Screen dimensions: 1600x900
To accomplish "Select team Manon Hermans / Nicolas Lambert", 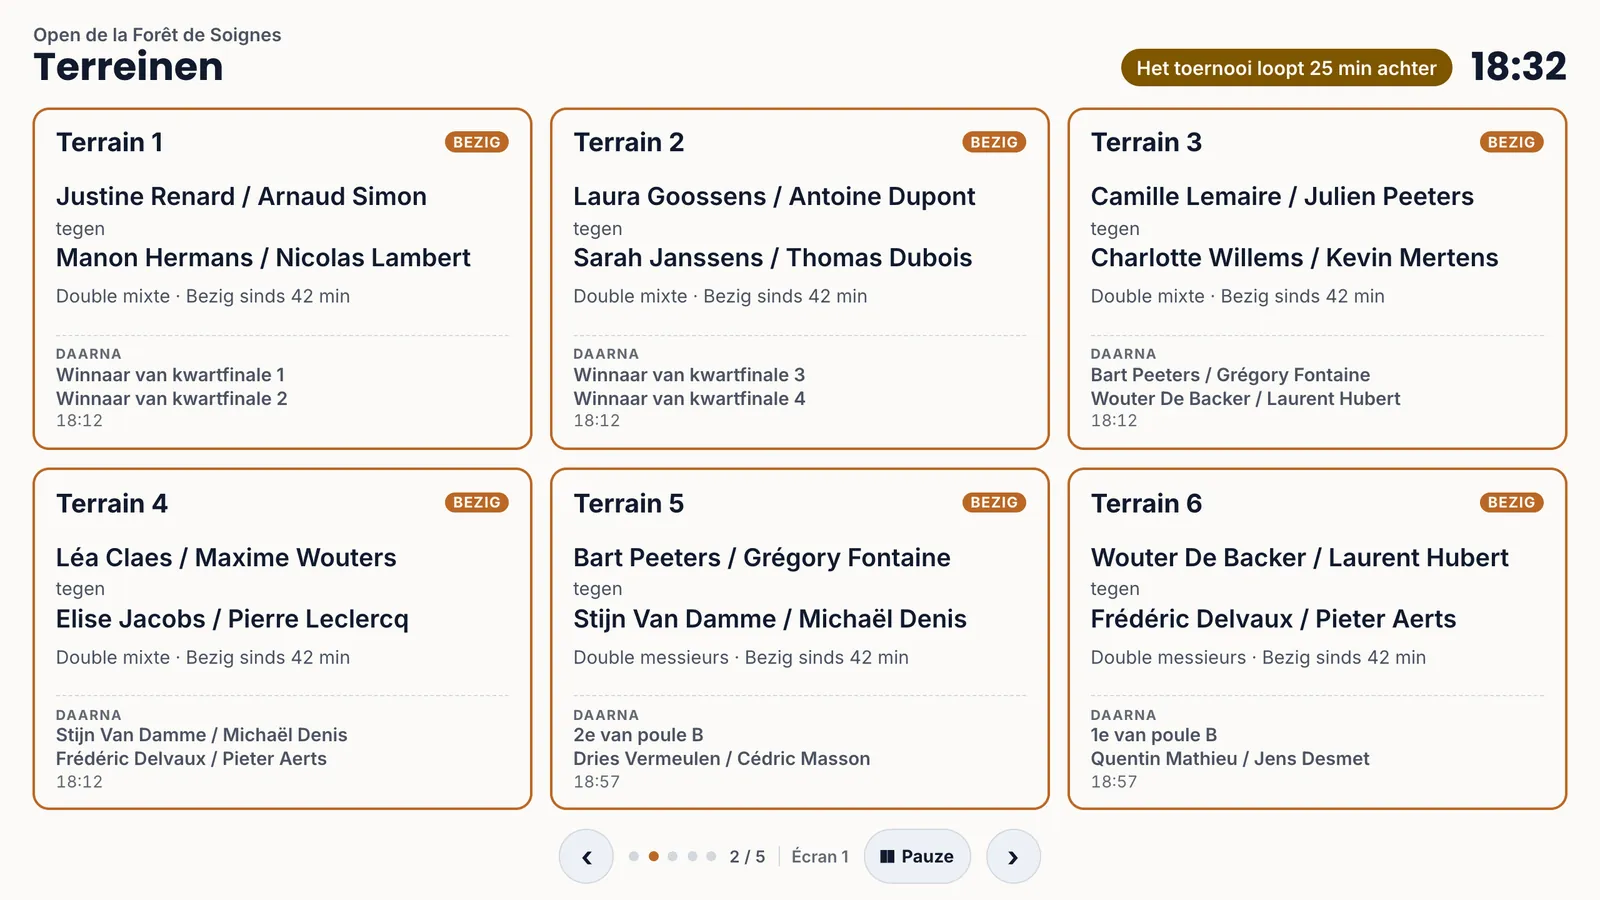I will point(263,257).
